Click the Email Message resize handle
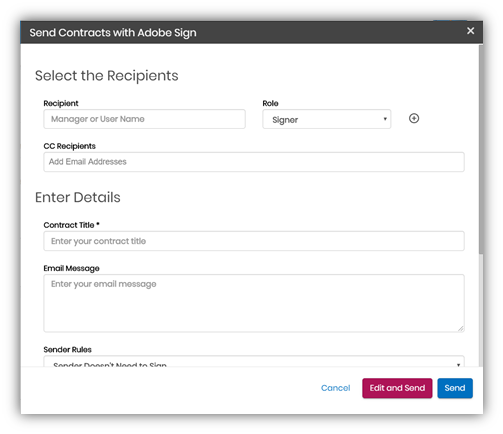 (x=461, y=329)
